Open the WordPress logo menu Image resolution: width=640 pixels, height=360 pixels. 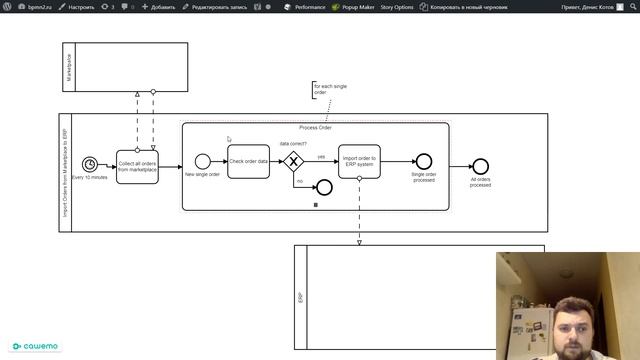pyautogui.click(x=7, y=7)
